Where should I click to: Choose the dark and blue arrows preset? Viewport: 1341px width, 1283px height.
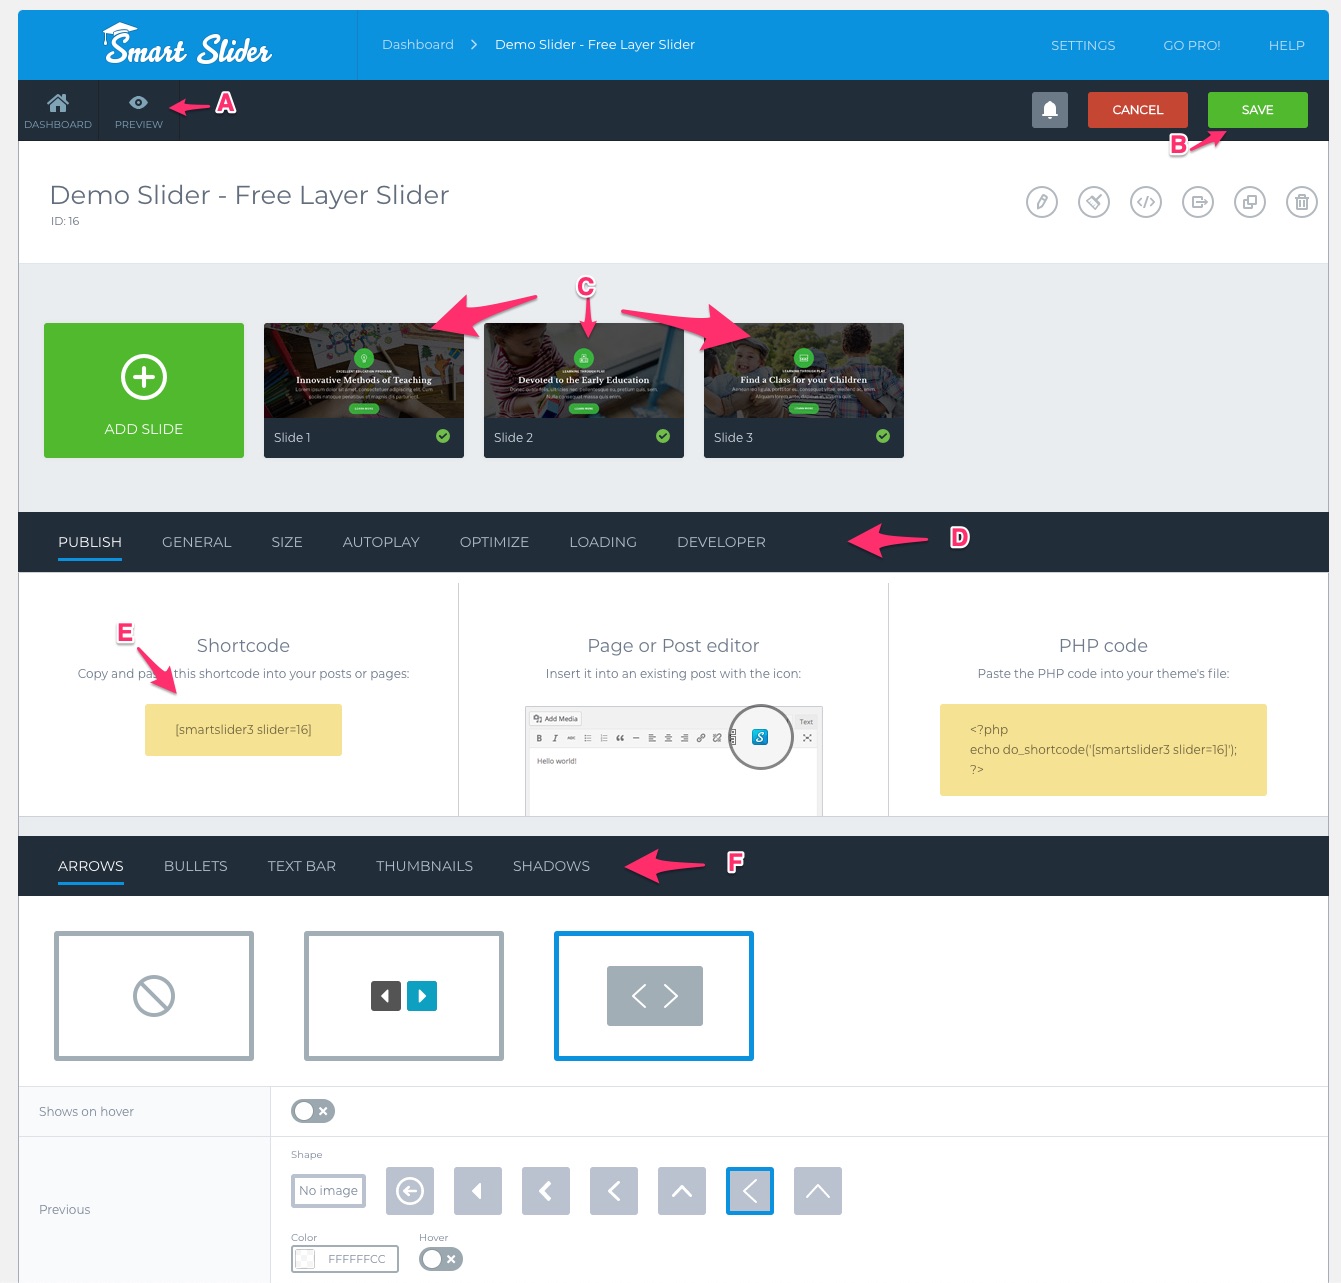click(404, 996)
